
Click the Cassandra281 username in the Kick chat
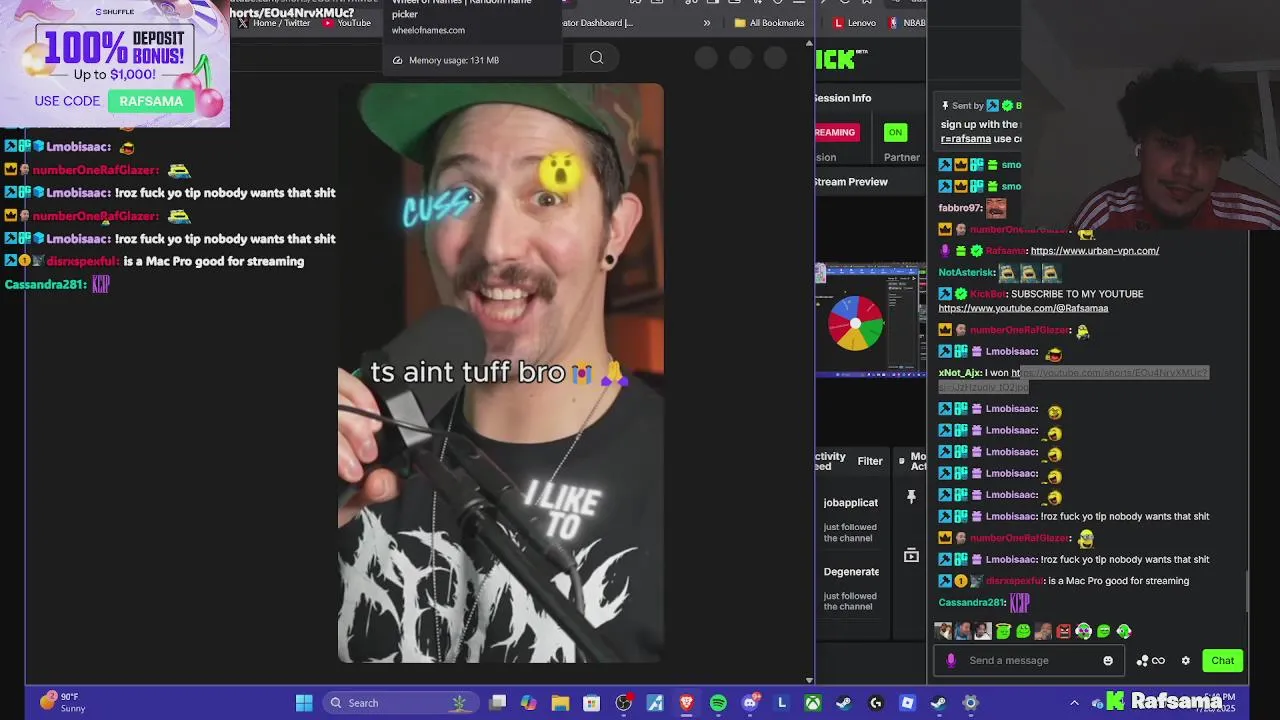tap(971, 602)
